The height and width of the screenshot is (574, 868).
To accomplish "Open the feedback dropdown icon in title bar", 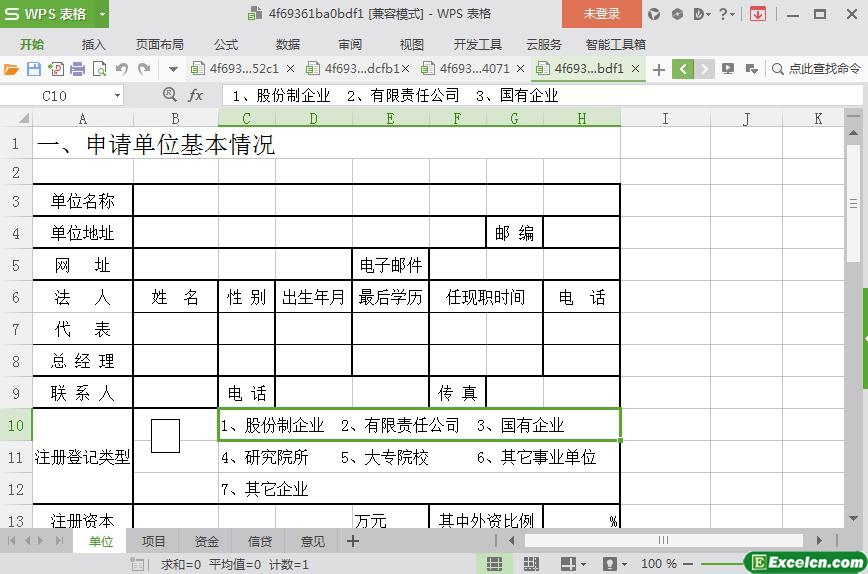I will (702, 14).
